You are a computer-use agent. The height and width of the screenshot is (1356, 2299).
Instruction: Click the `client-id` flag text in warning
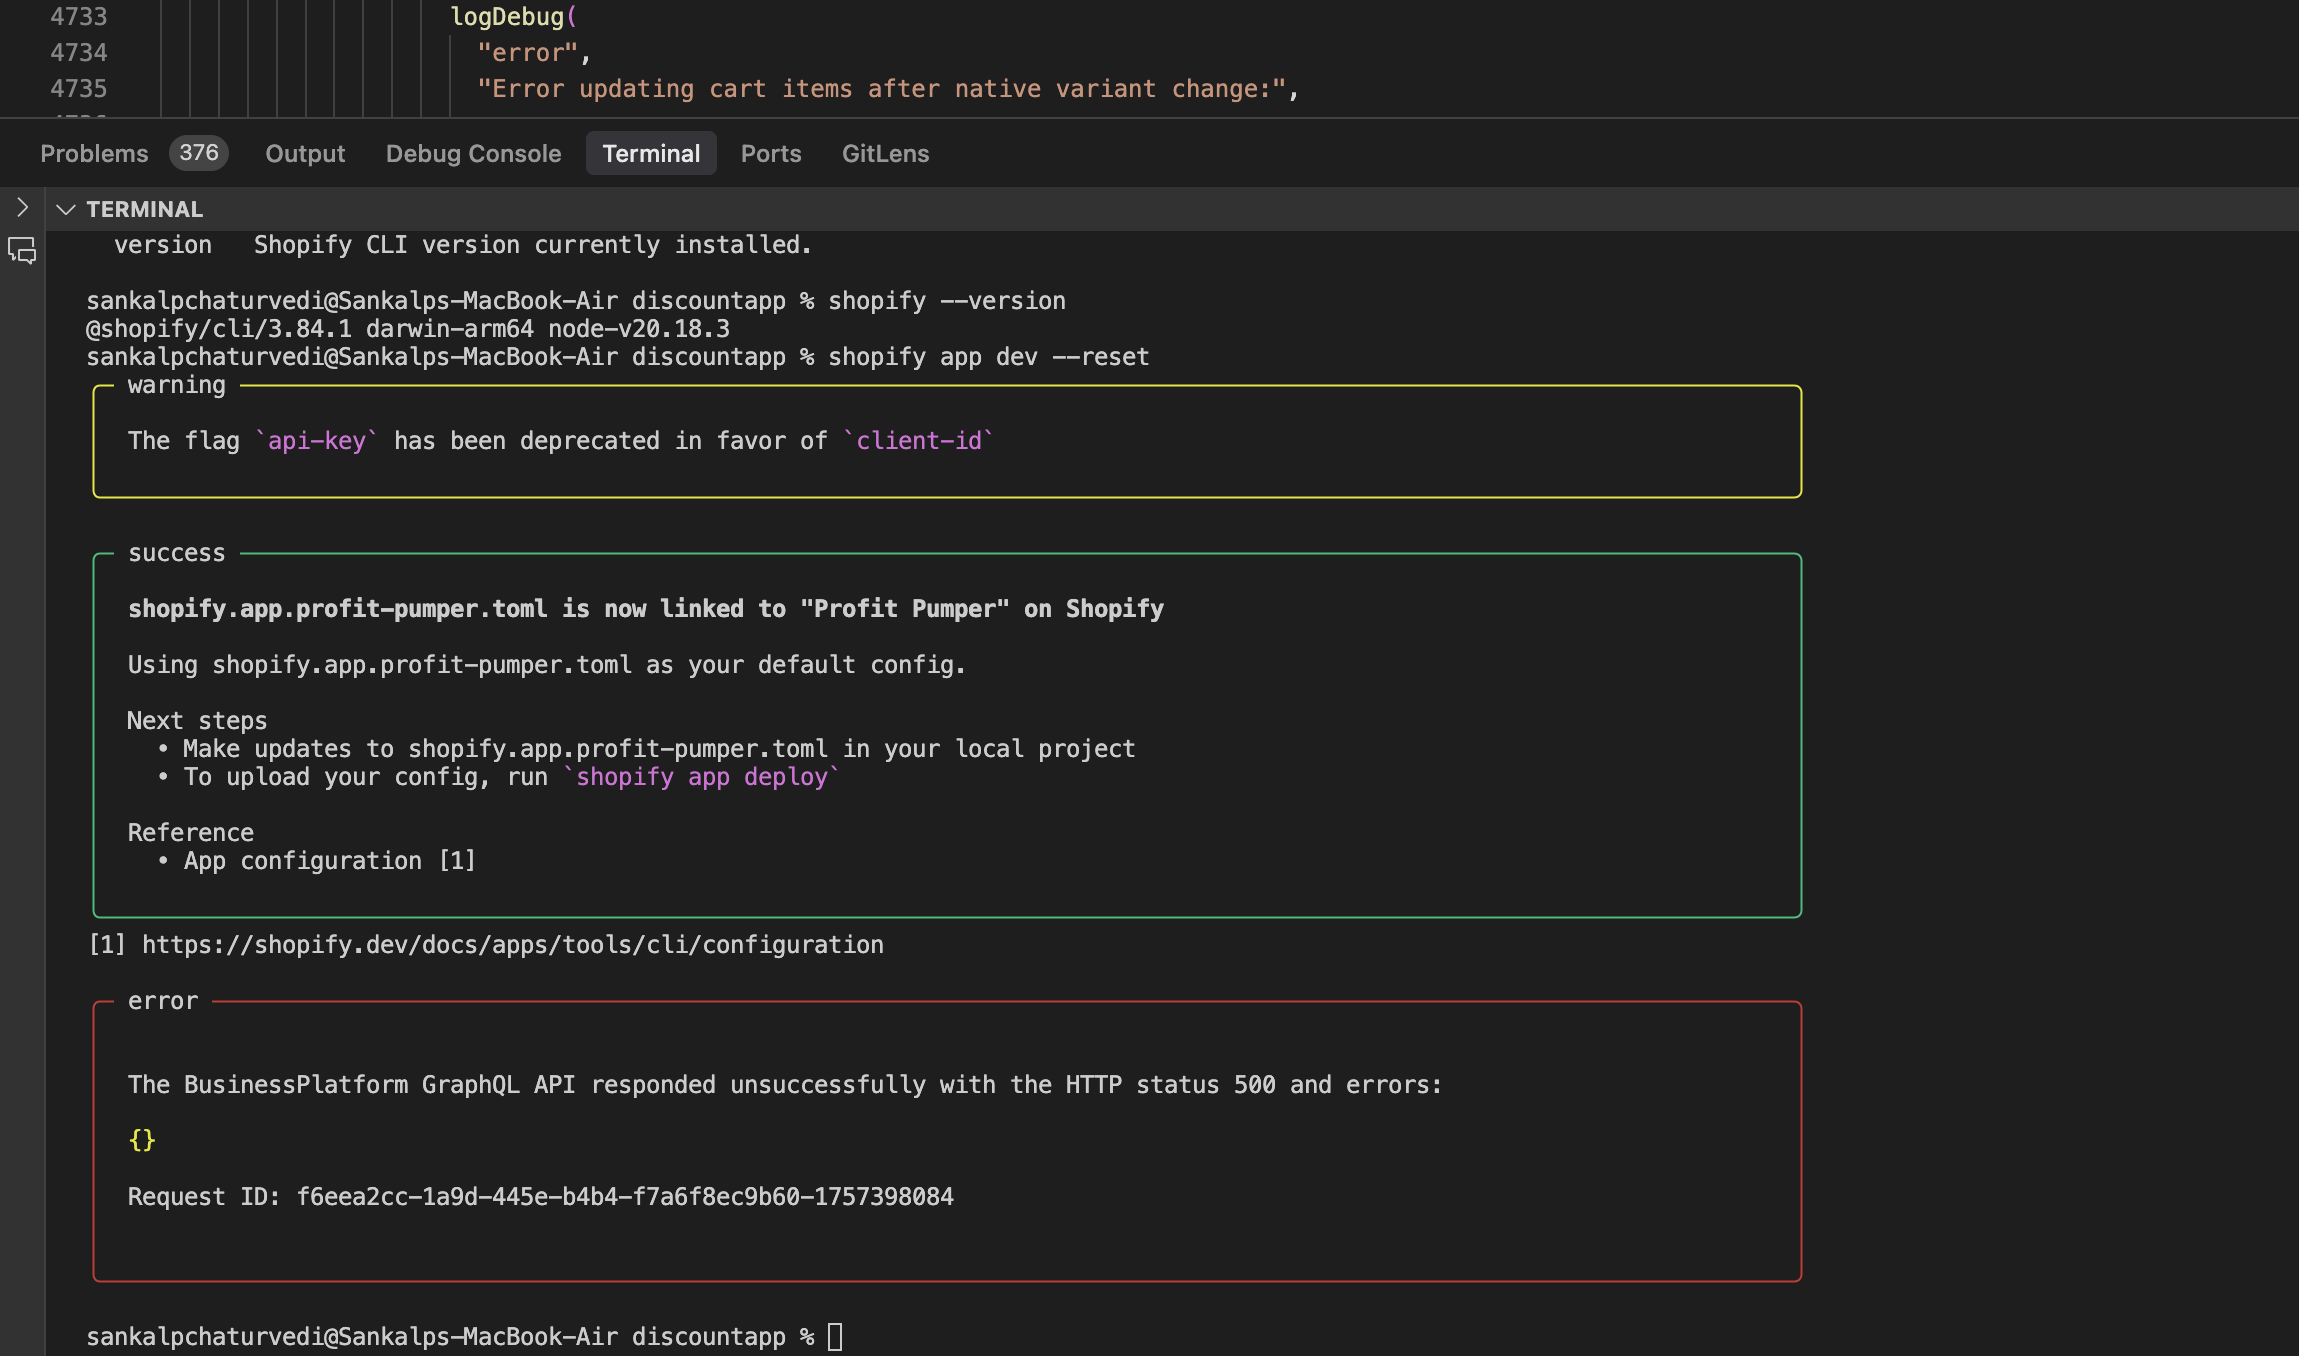pyautogui.click(x=918, y=441)
